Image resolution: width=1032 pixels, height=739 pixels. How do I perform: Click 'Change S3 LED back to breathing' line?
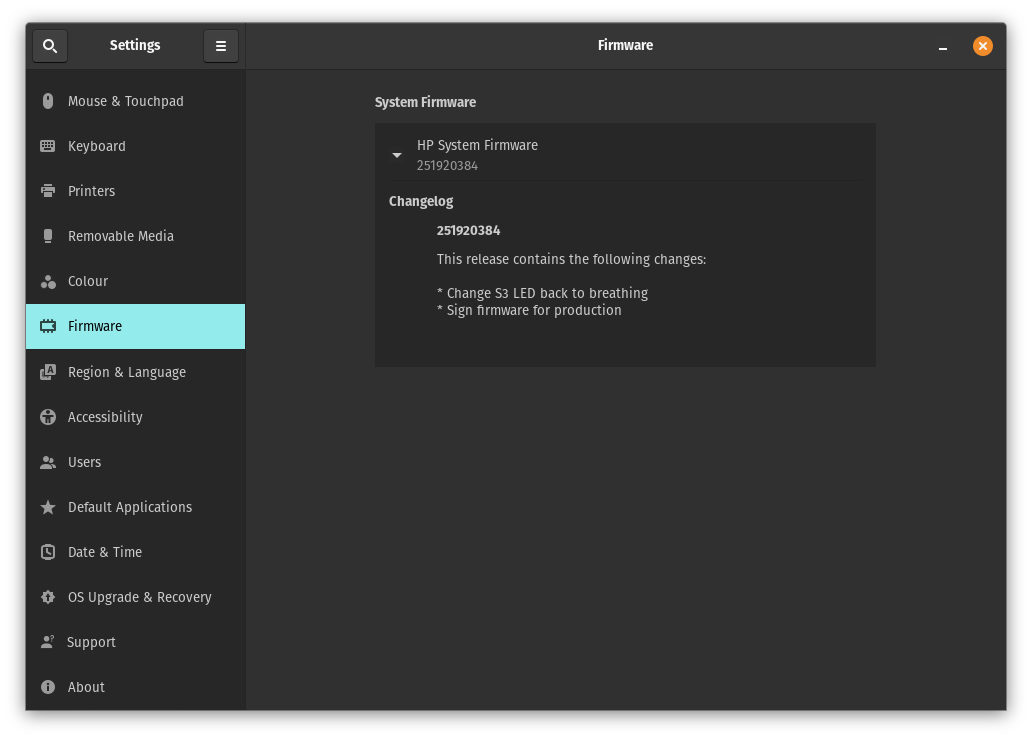(x=542, y=293)
